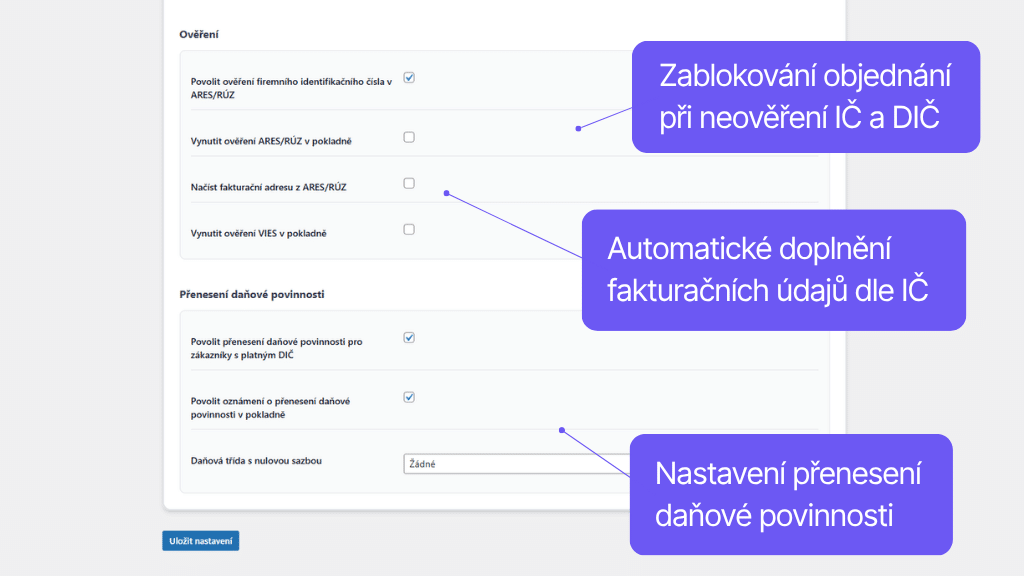Enable Vynutit ověření VIES v pokladně
1024x576 pixels.
(409, 229)
